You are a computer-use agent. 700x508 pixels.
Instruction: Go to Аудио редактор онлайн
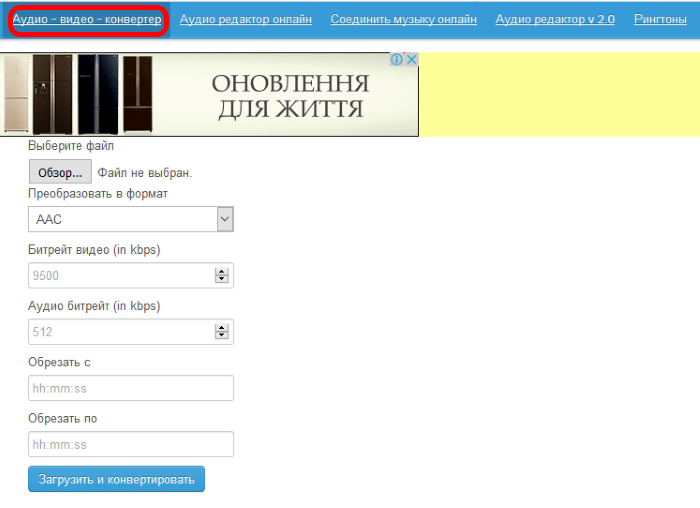(245, 19)
